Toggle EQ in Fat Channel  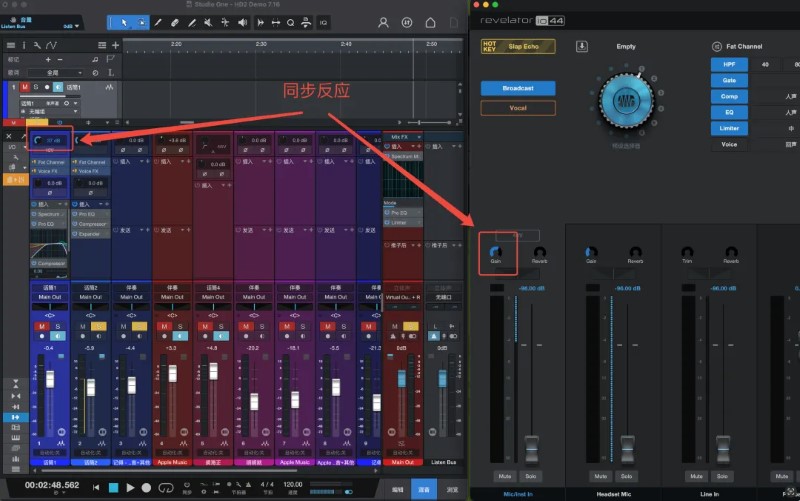click(729, 112)
